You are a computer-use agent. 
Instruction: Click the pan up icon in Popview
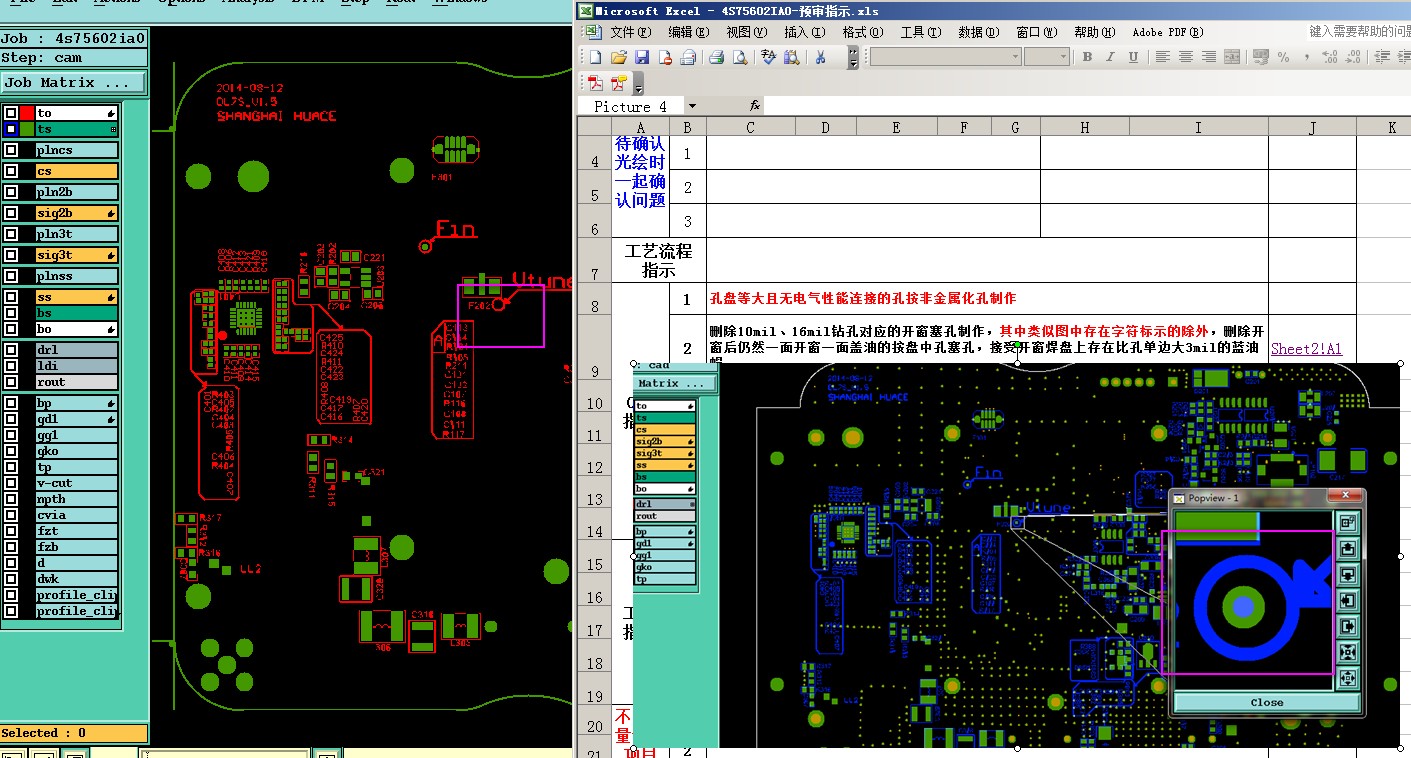point(1347,548)
